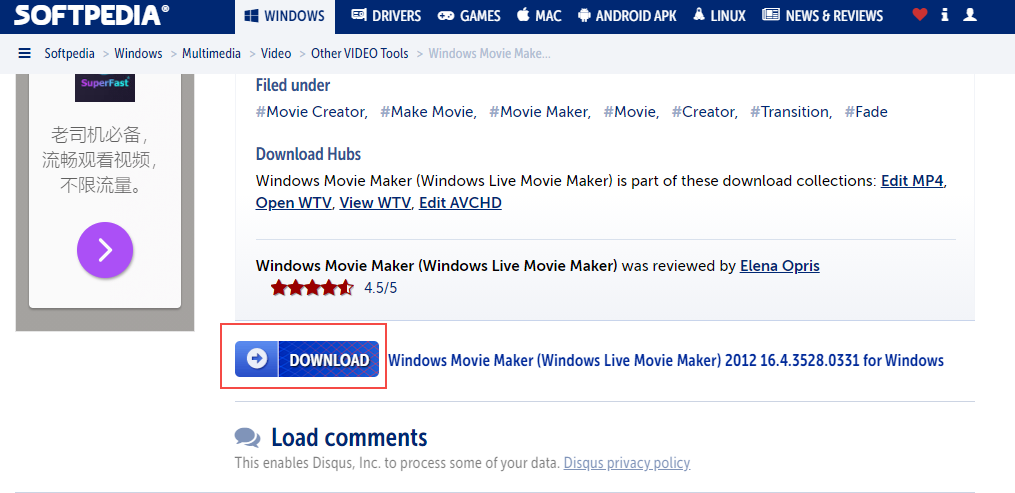The width and height of the screenshot is (1015, 493).
Task: Click the red heart favorites icon
Action: (920, 14)
